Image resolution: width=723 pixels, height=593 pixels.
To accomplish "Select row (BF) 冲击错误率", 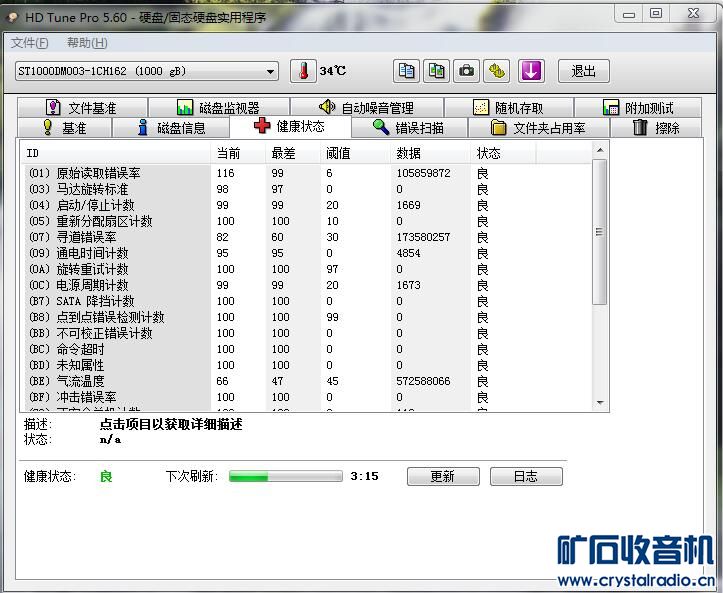I will pyautogui.click(x=306, y=397).
